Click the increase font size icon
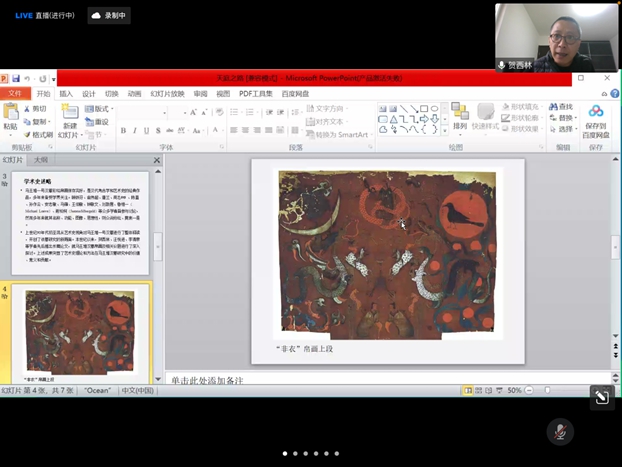 (x=193, y=113)
